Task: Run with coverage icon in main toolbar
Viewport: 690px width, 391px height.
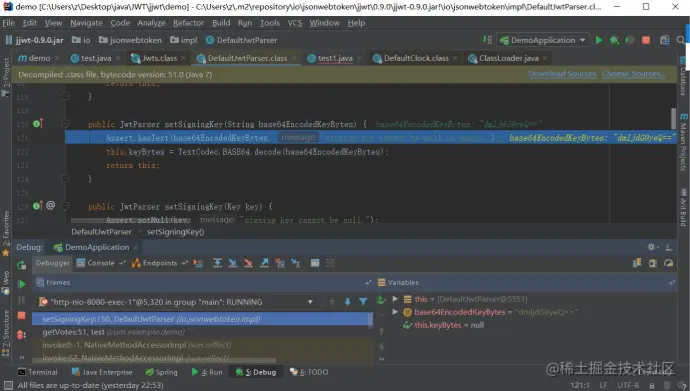Action: (630, 40)
